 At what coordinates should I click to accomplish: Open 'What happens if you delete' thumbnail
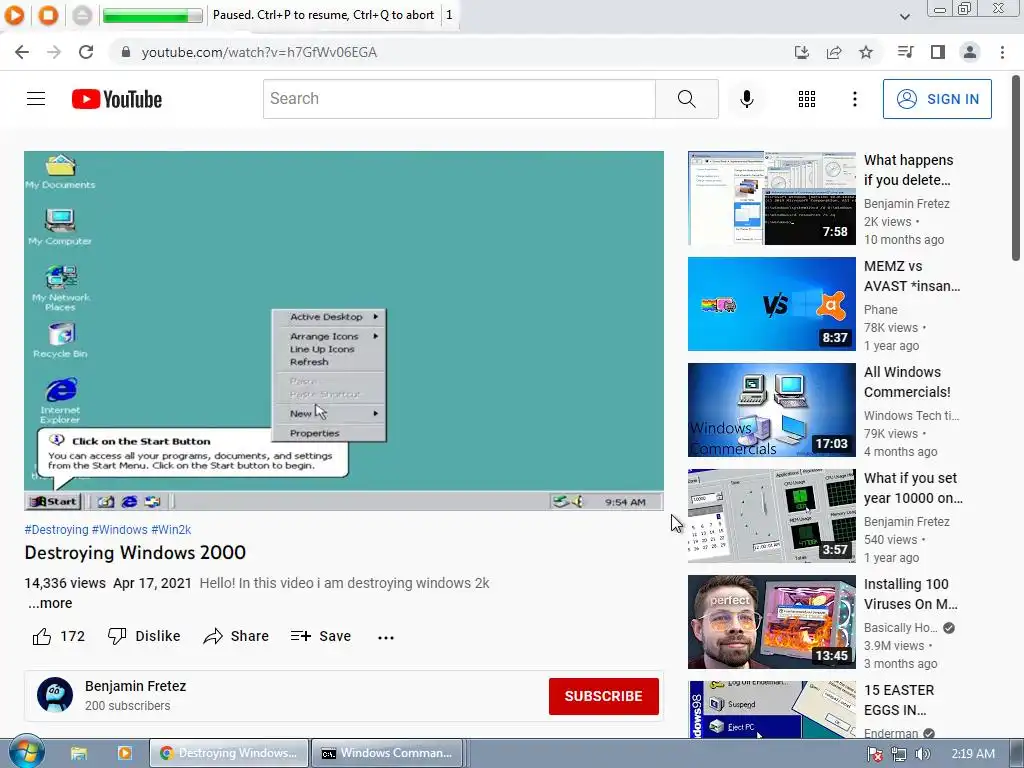point(771,198)
